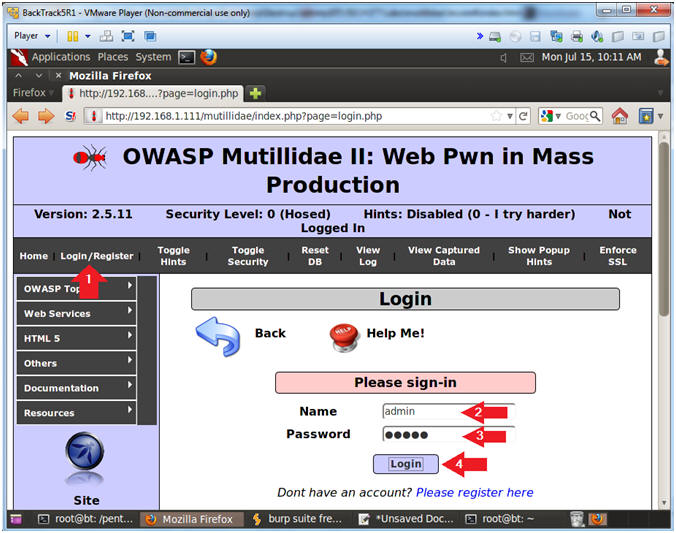Launch Firefox from the top panel

(208, 57)
